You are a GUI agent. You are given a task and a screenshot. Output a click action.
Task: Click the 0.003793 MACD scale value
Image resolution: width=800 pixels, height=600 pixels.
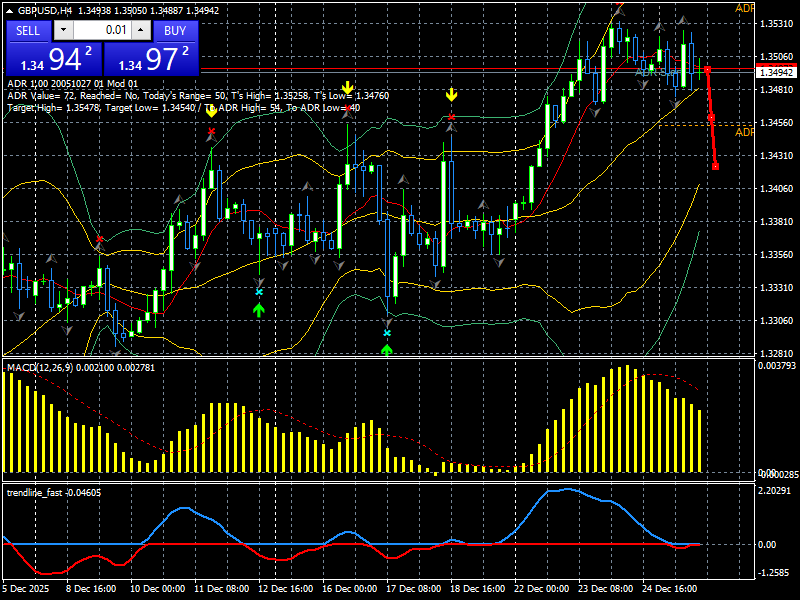click(777, 365)
